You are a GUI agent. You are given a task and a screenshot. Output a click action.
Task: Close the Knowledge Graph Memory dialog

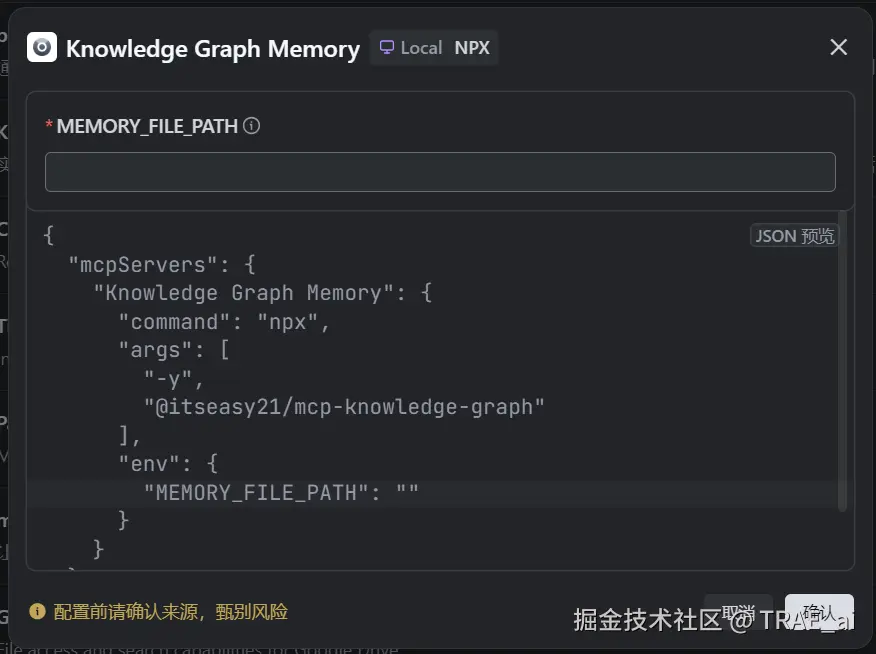point(838,47)
